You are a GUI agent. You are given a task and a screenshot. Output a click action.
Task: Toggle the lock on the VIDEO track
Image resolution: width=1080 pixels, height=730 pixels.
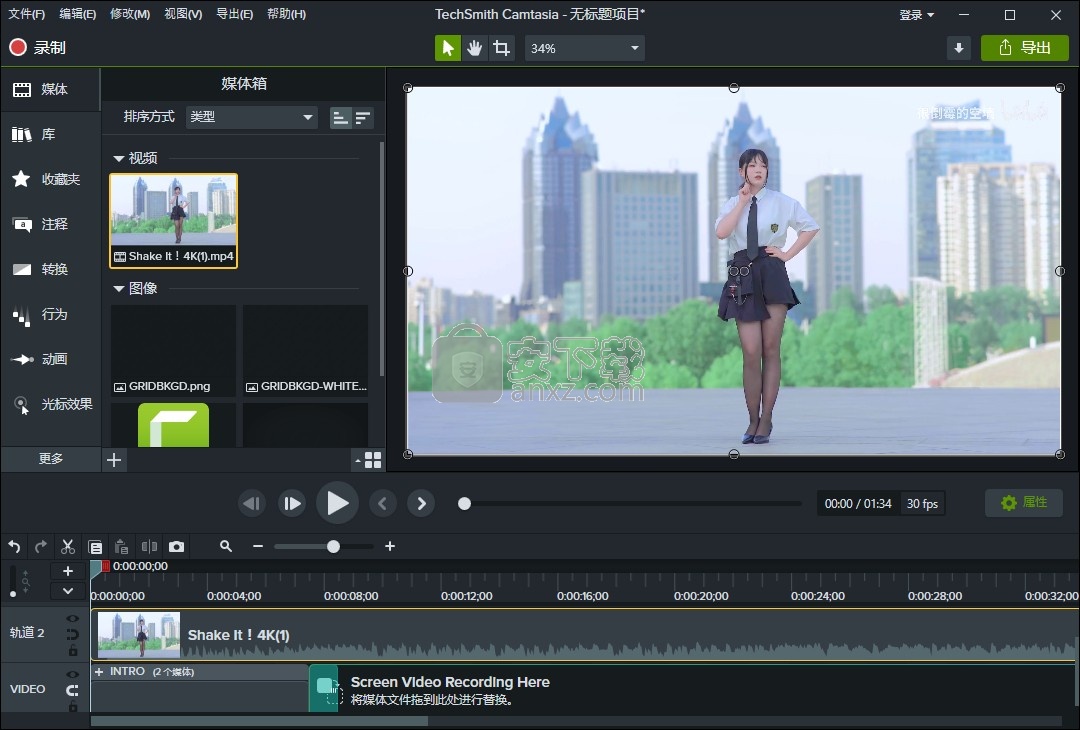73,707
